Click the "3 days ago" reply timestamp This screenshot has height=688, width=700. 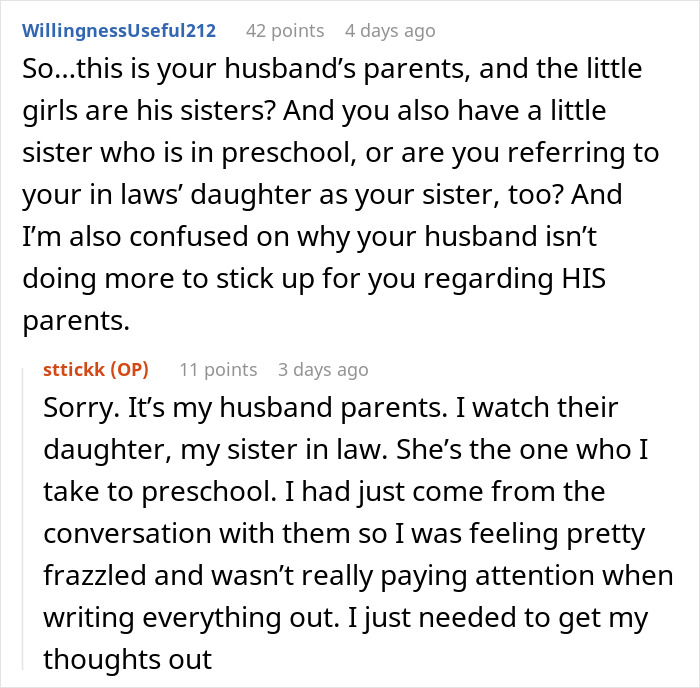[323, 370]
